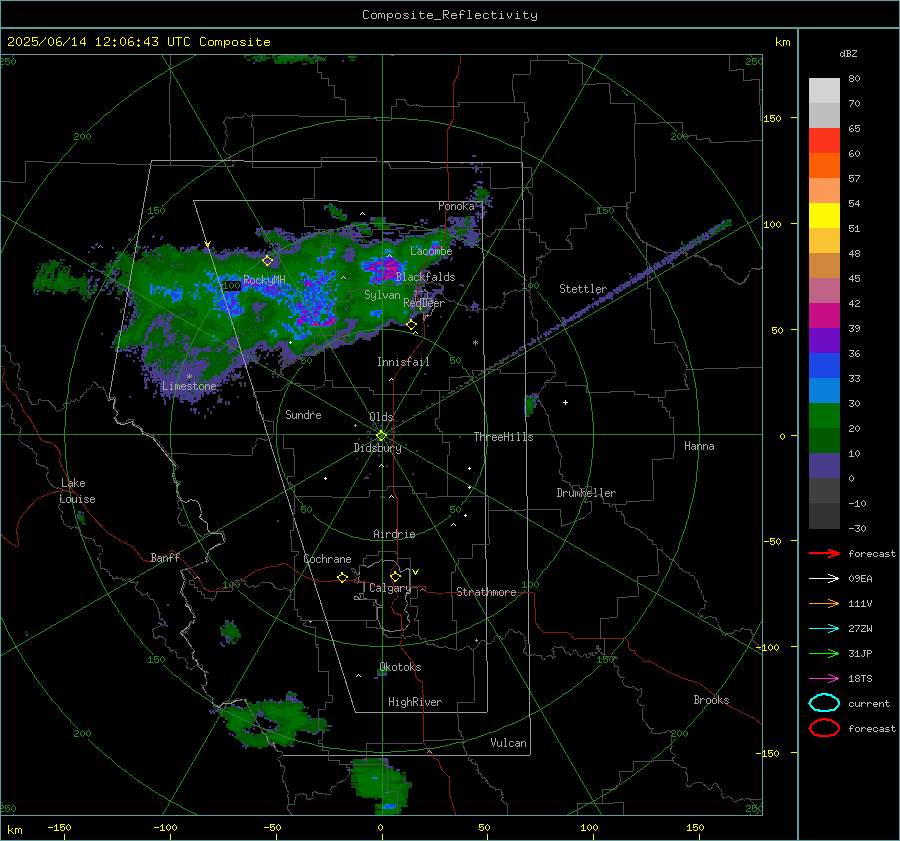The height and width of the screenshot is (841, 900).
Task: Click the cyan current ellipse icon
Action: (824, 703)
